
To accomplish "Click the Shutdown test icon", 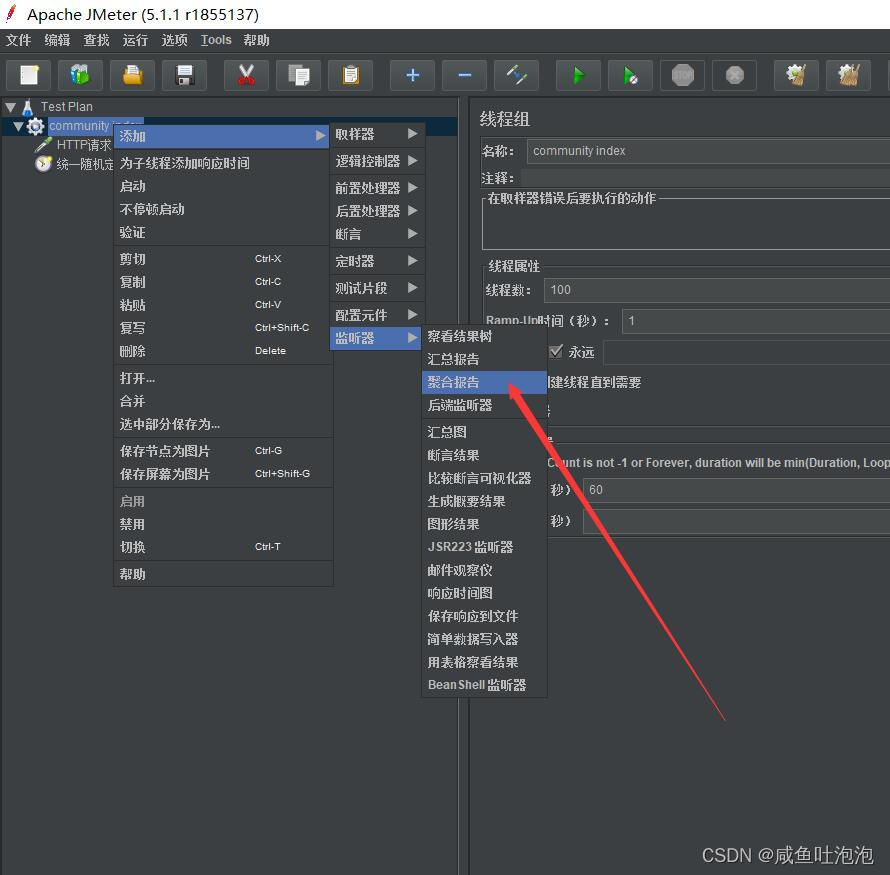I will [734, 75].
